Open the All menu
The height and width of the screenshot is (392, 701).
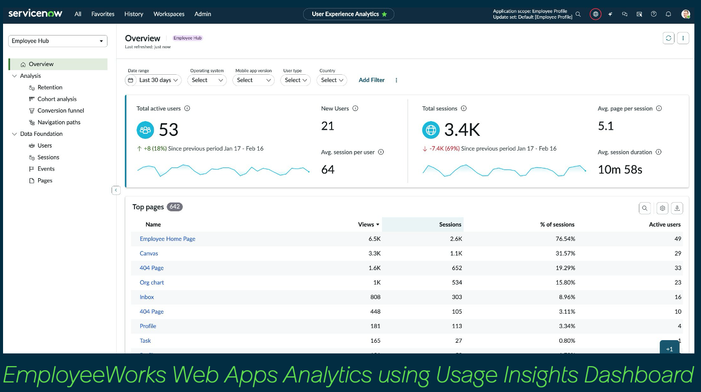(x=78, y=14)
